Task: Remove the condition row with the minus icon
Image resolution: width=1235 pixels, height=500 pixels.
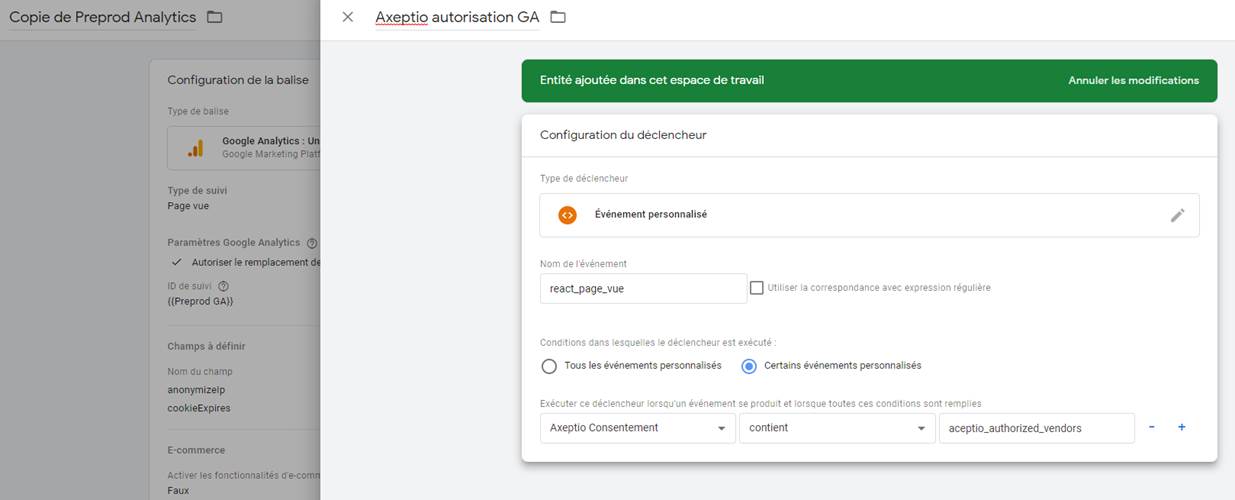Action: pyautogui.click(x=1152, y=427)
